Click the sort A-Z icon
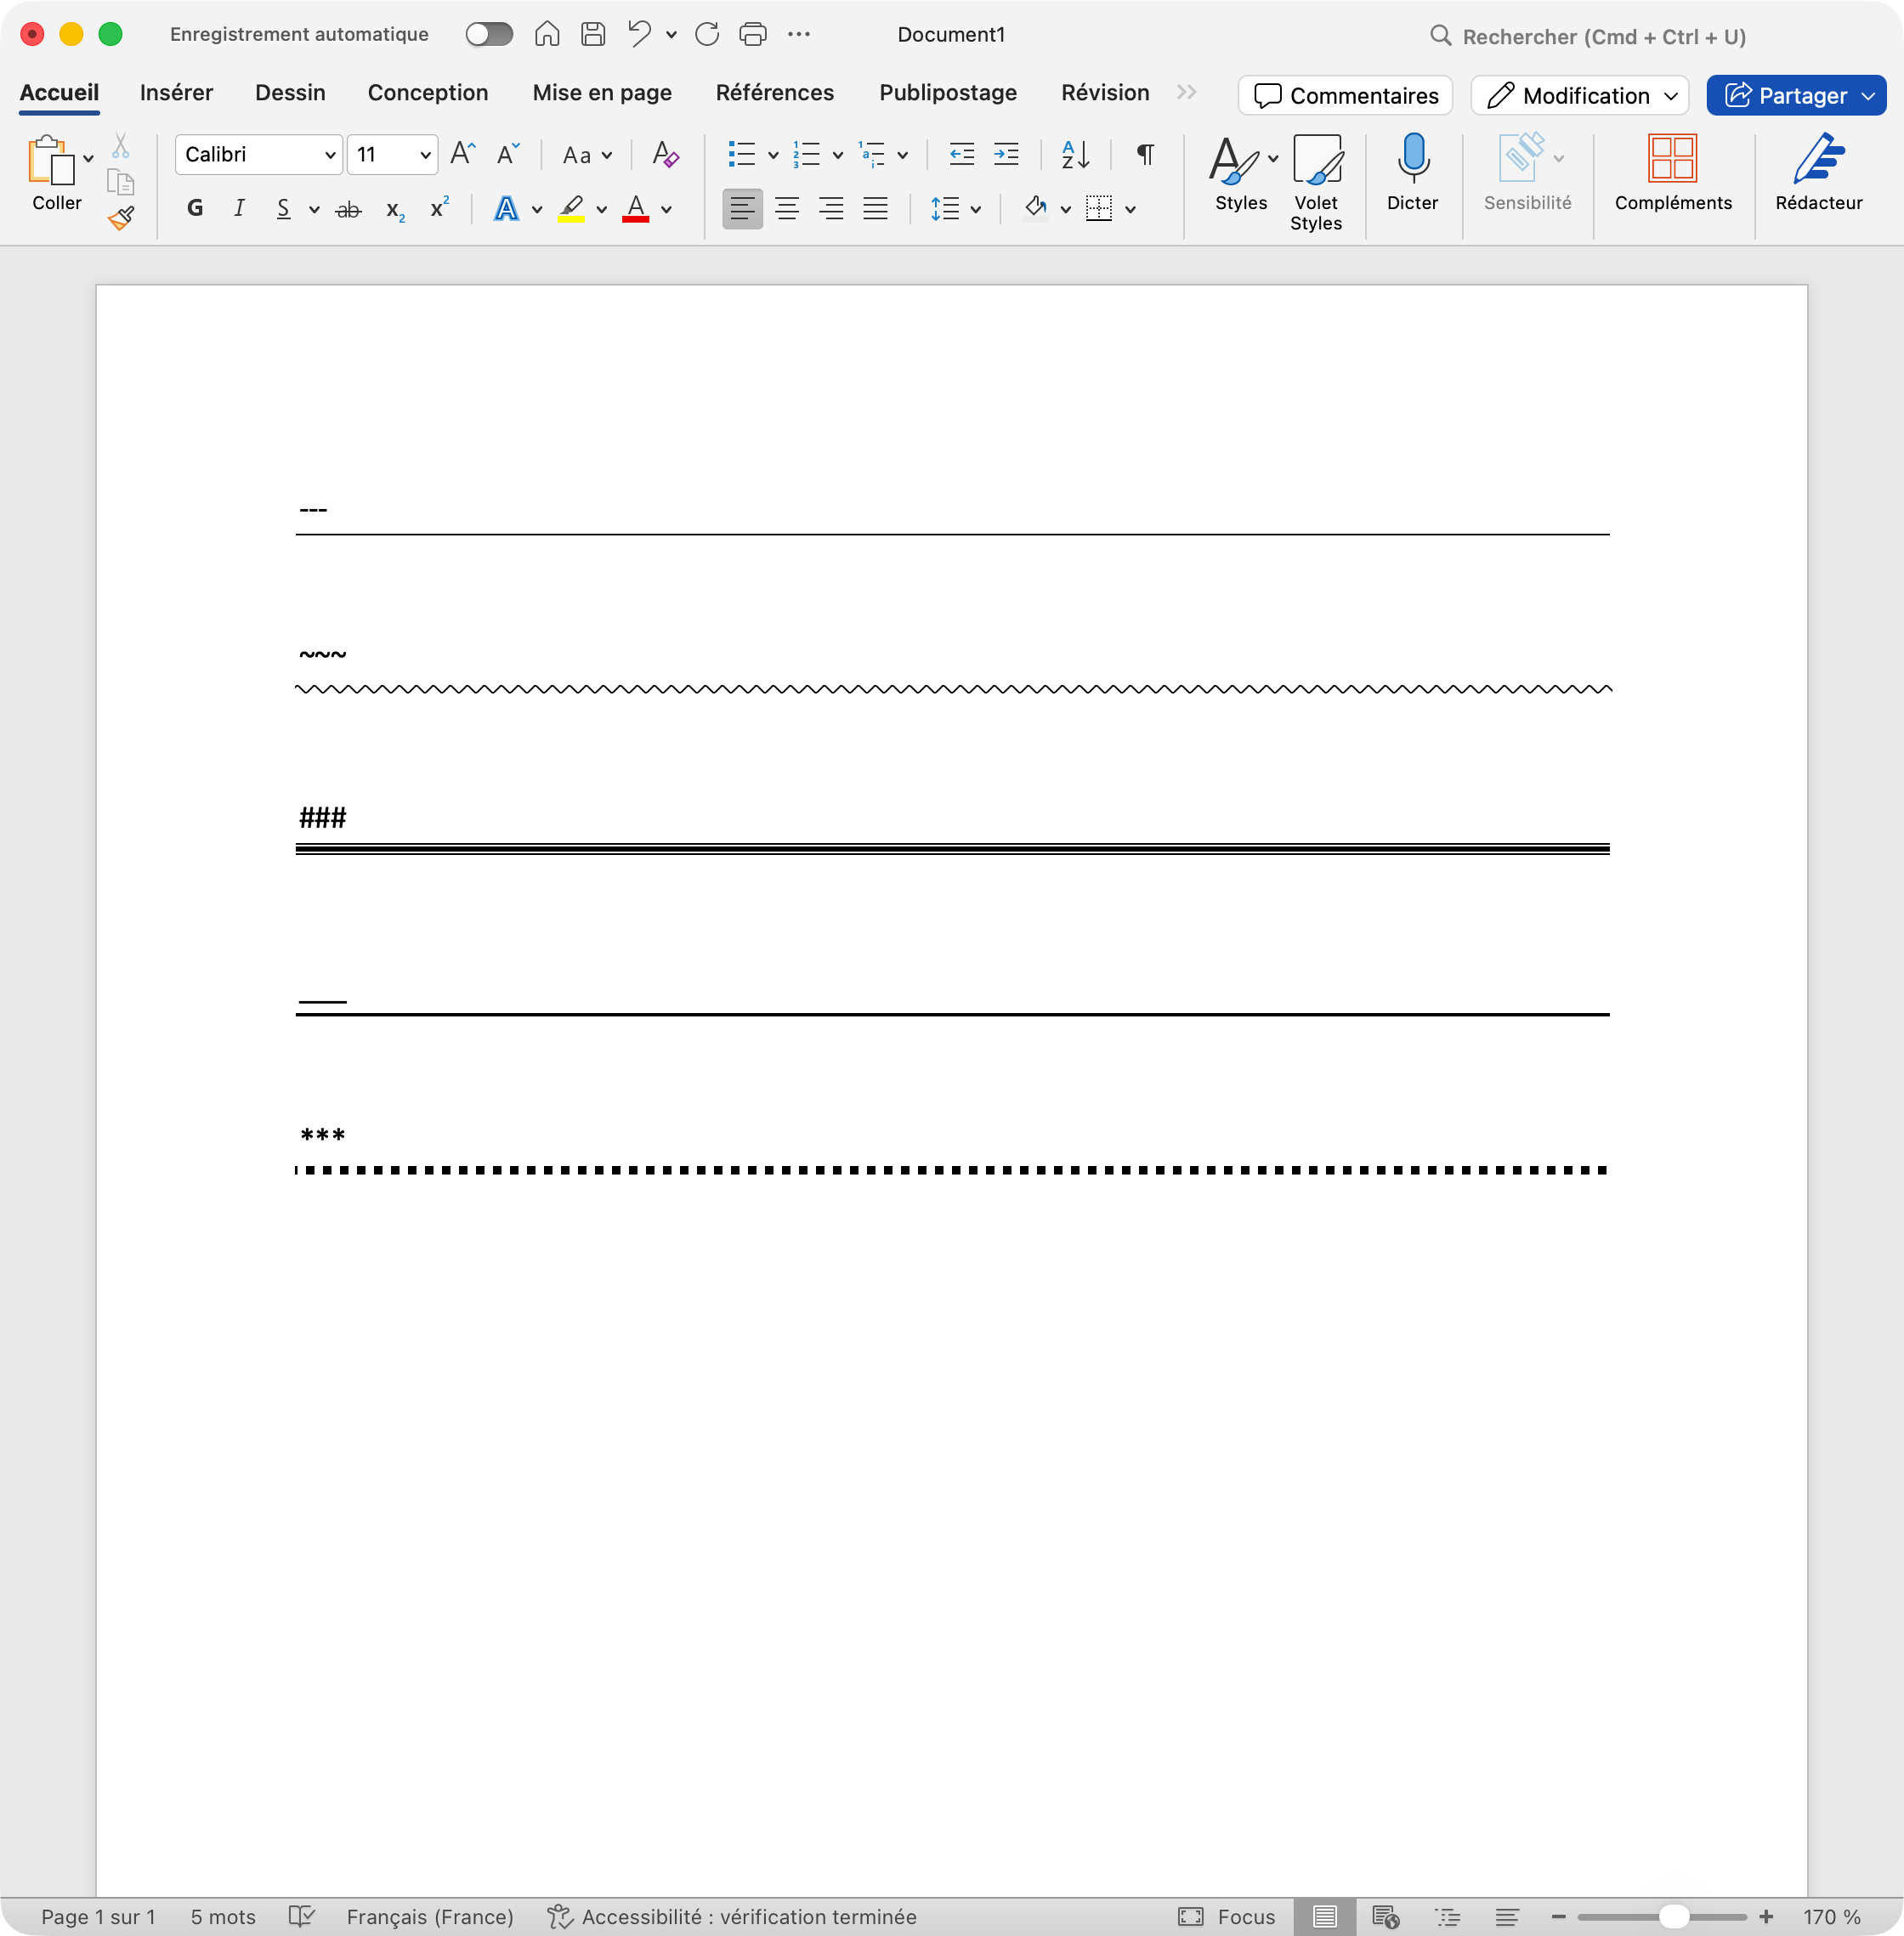Screen dimensions: 1904x1936 tap(1075, 154)
